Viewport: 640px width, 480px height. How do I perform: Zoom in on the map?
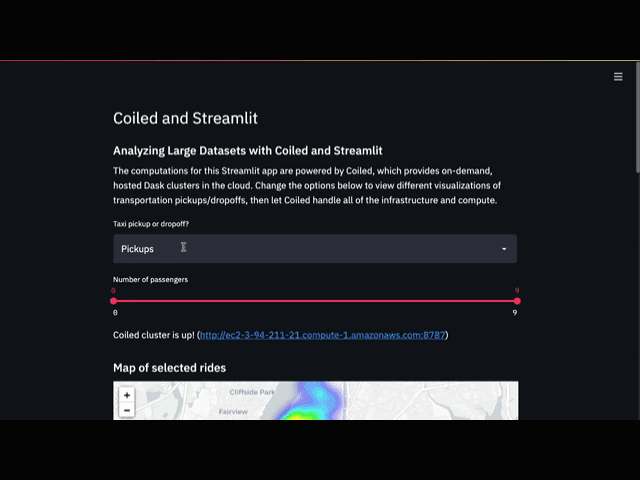(x=127, y=396)
